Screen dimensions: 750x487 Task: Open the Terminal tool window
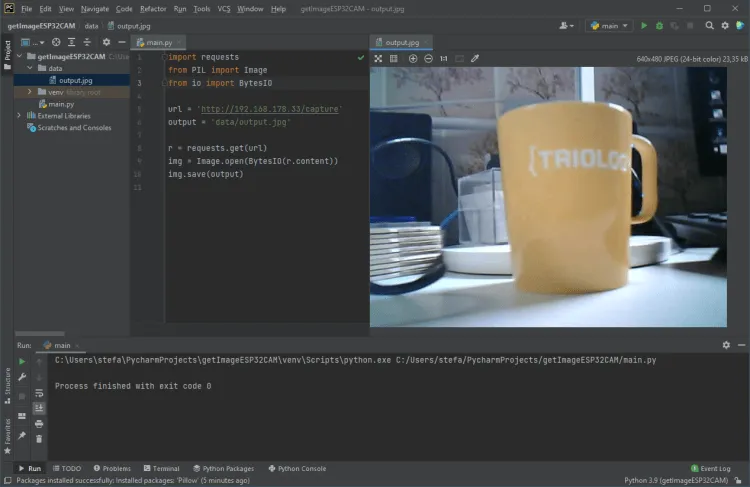(x=162, y=468)
